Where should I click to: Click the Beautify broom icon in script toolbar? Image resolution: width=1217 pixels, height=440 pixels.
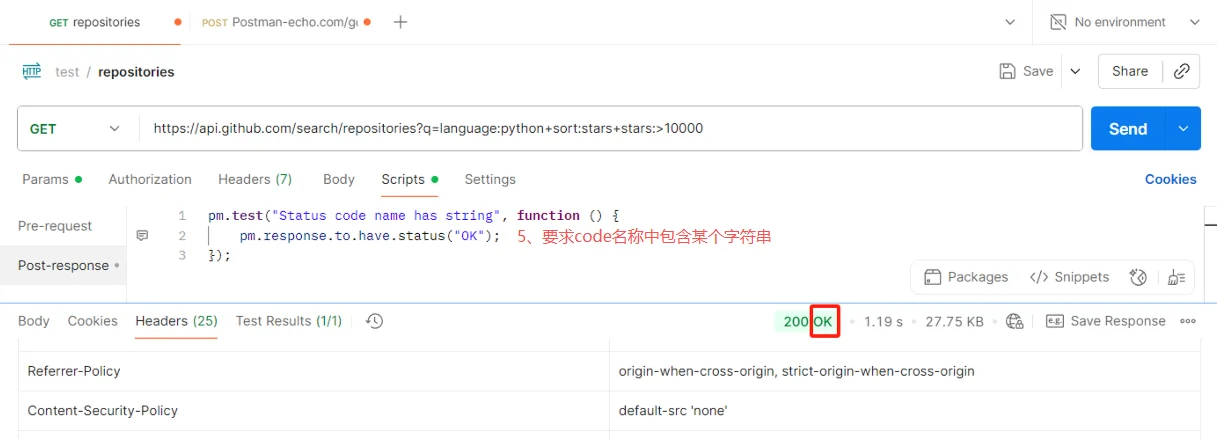(x=1176, y=277)
